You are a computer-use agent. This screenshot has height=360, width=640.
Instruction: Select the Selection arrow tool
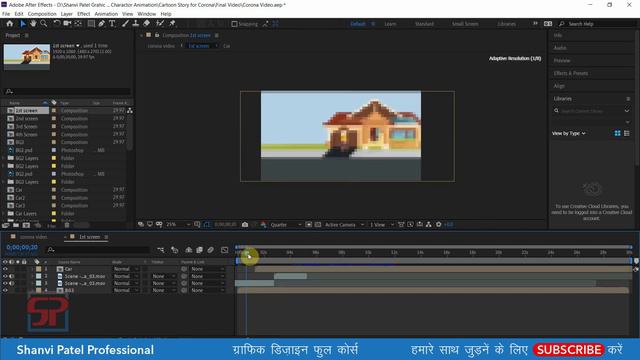pos(23,24)
